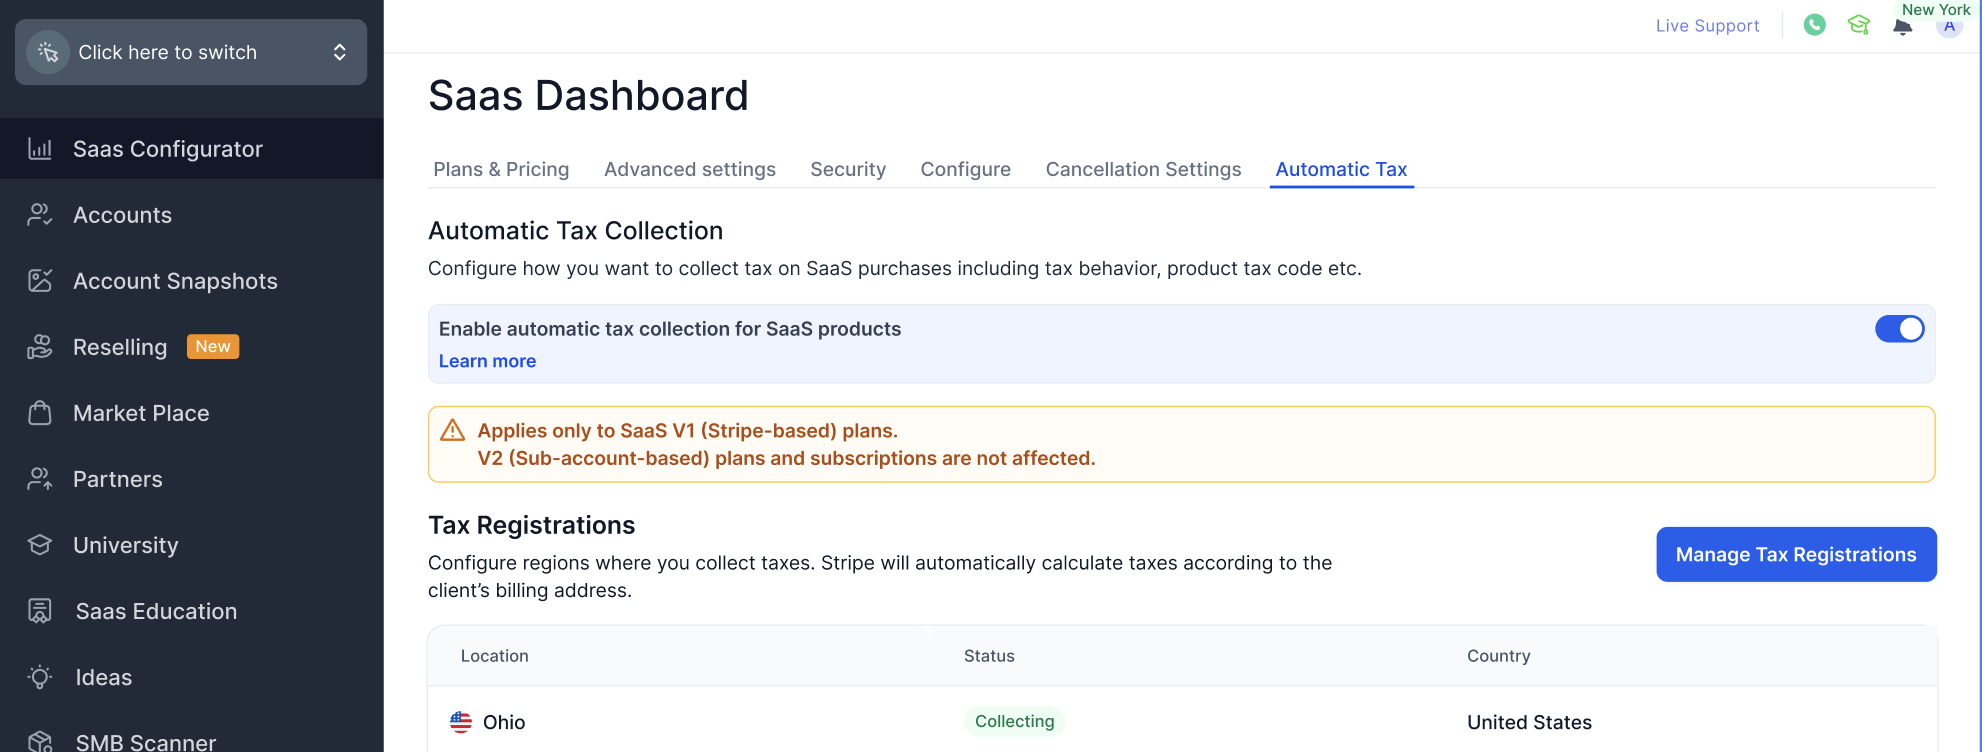Screen dimensions: 1982x752
Task: Open the notifications bell icon
Action: (x=1902, y=27)
